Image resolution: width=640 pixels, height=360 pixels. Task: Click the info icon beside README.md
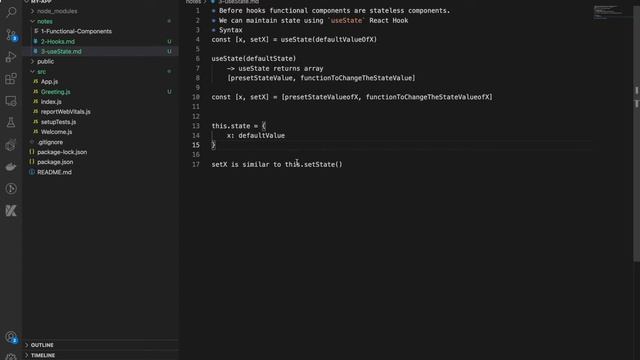(32, 172)
